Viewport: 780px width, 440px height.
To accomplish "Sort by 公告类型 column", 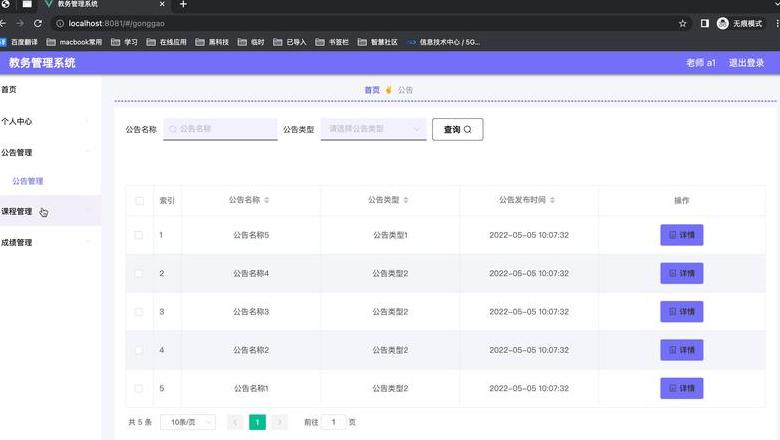I will click(406, 200).
